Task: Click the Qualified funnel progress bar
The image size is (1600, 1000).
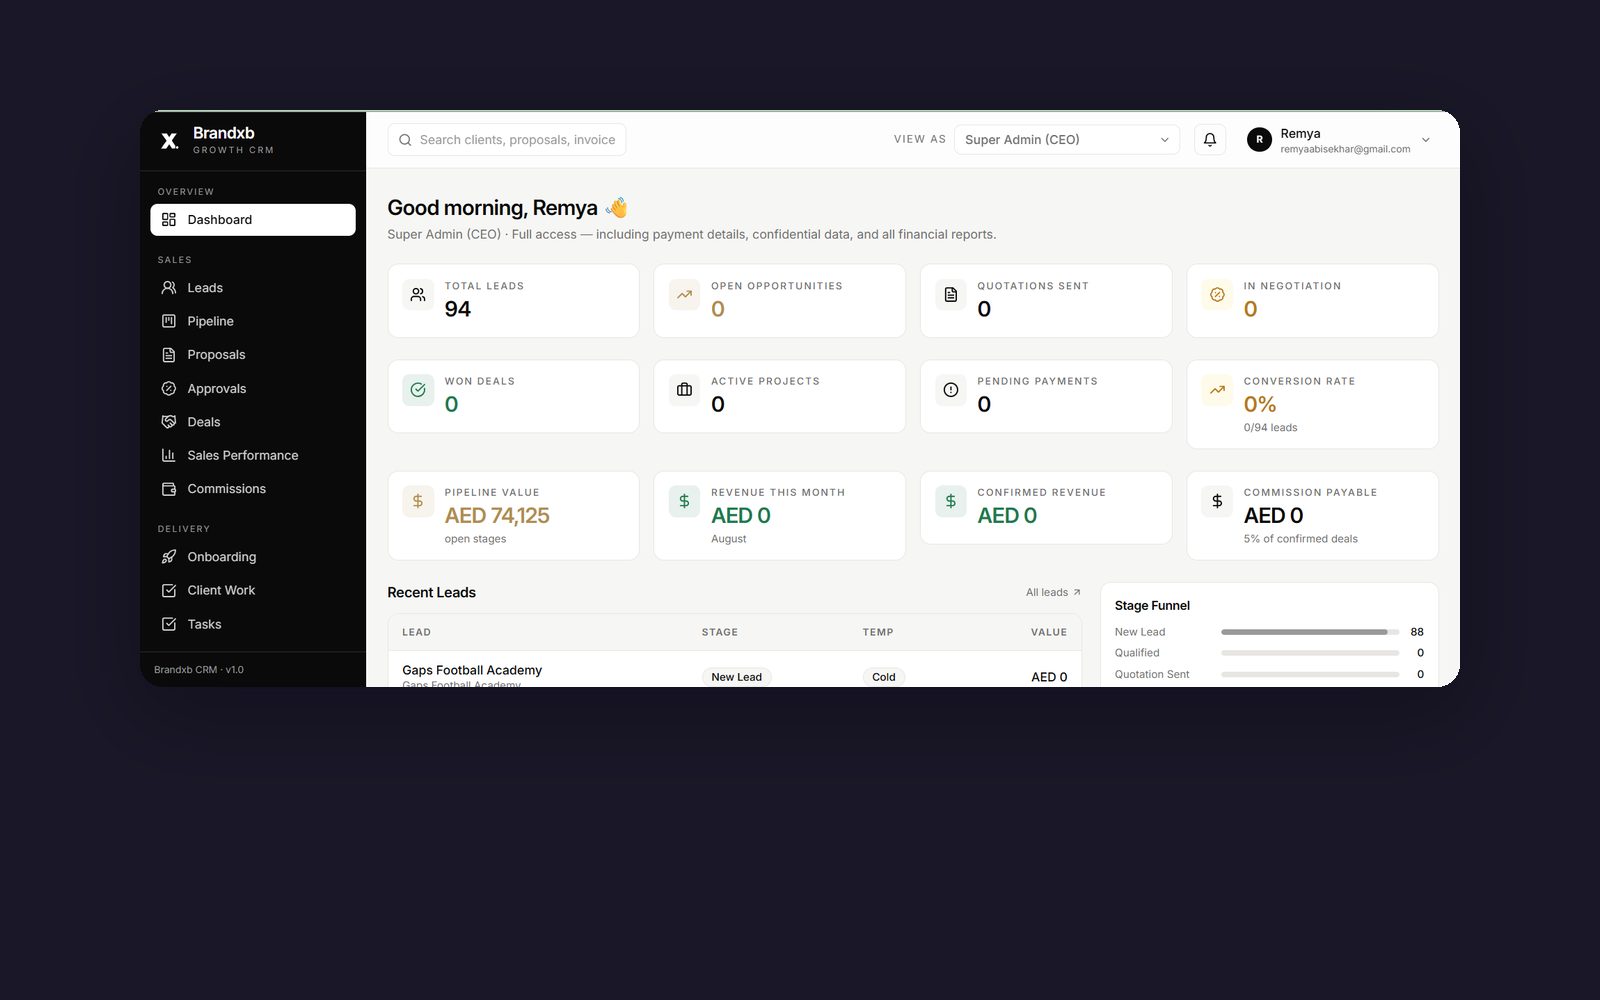Action: click(x=1310, y=653)
